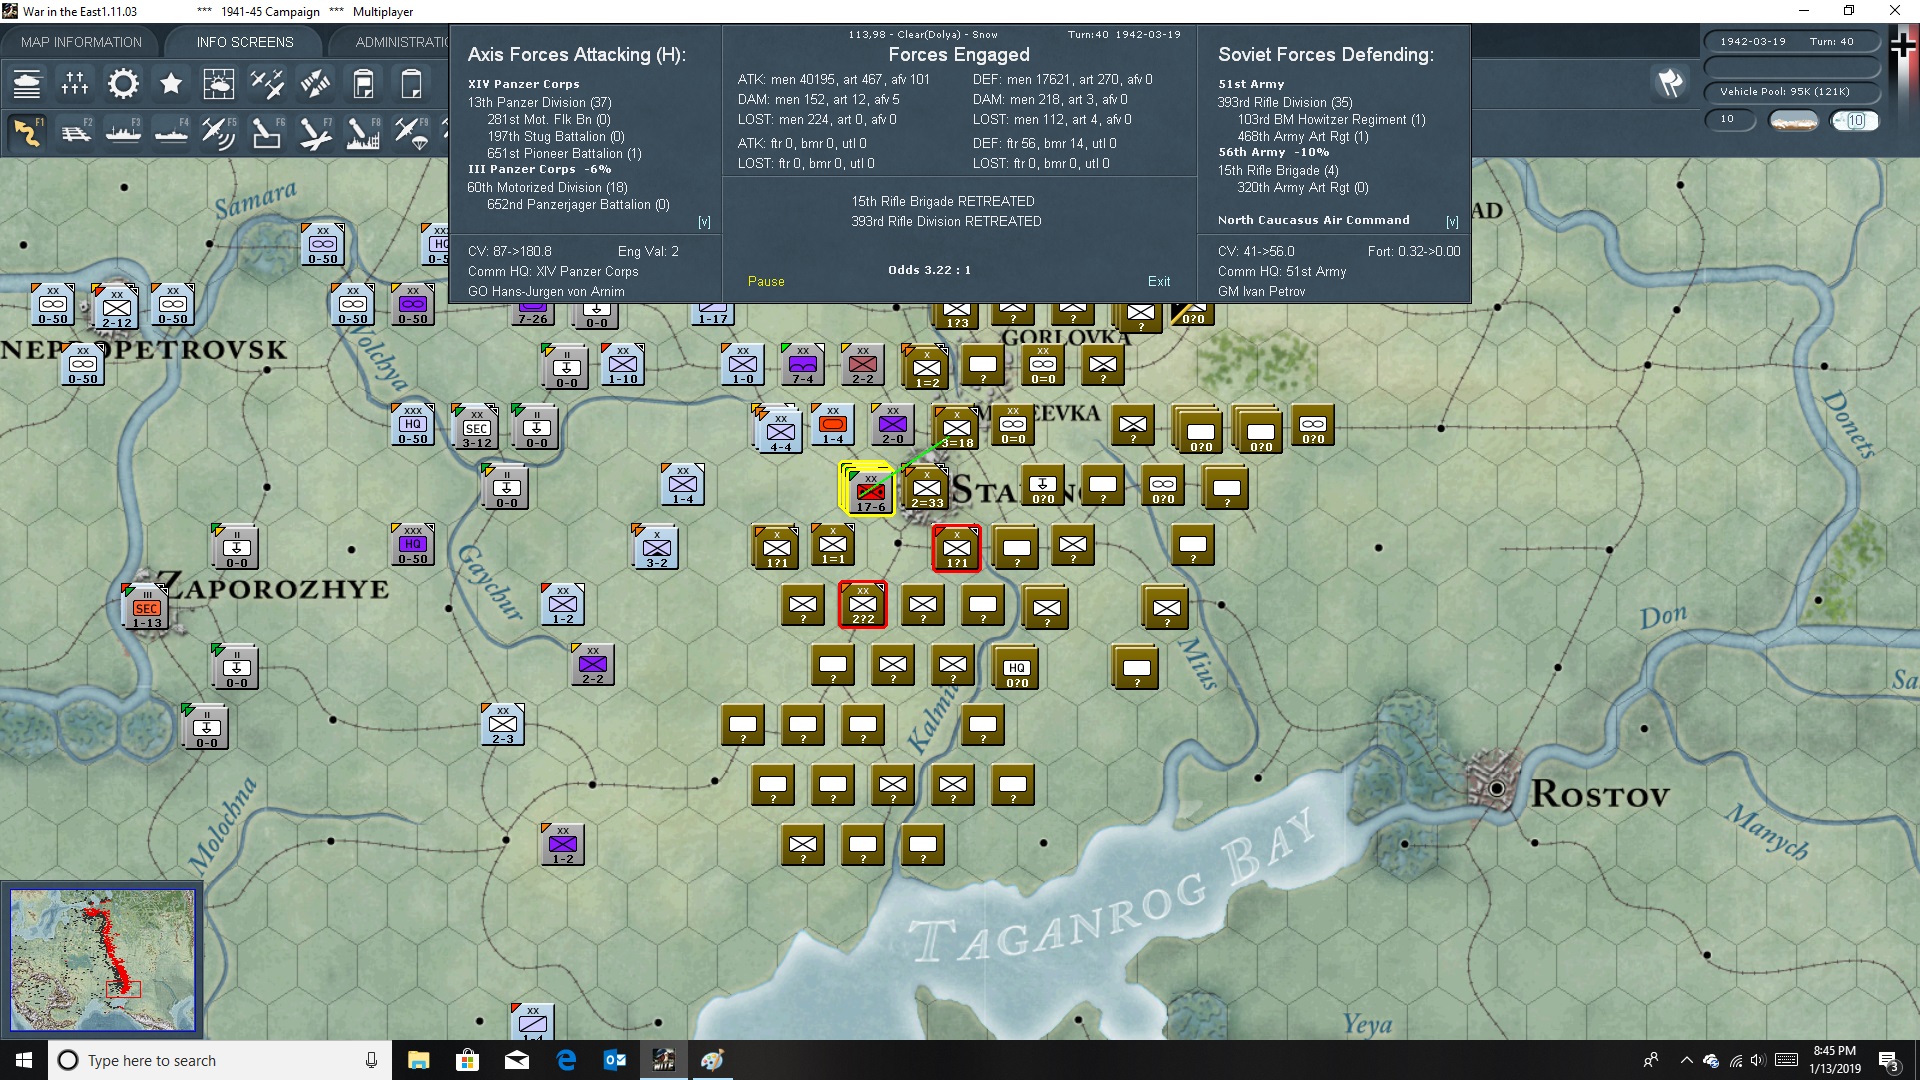Open the Map Information tab
Screen dimensions: 1920x1080
click(81, 42)
